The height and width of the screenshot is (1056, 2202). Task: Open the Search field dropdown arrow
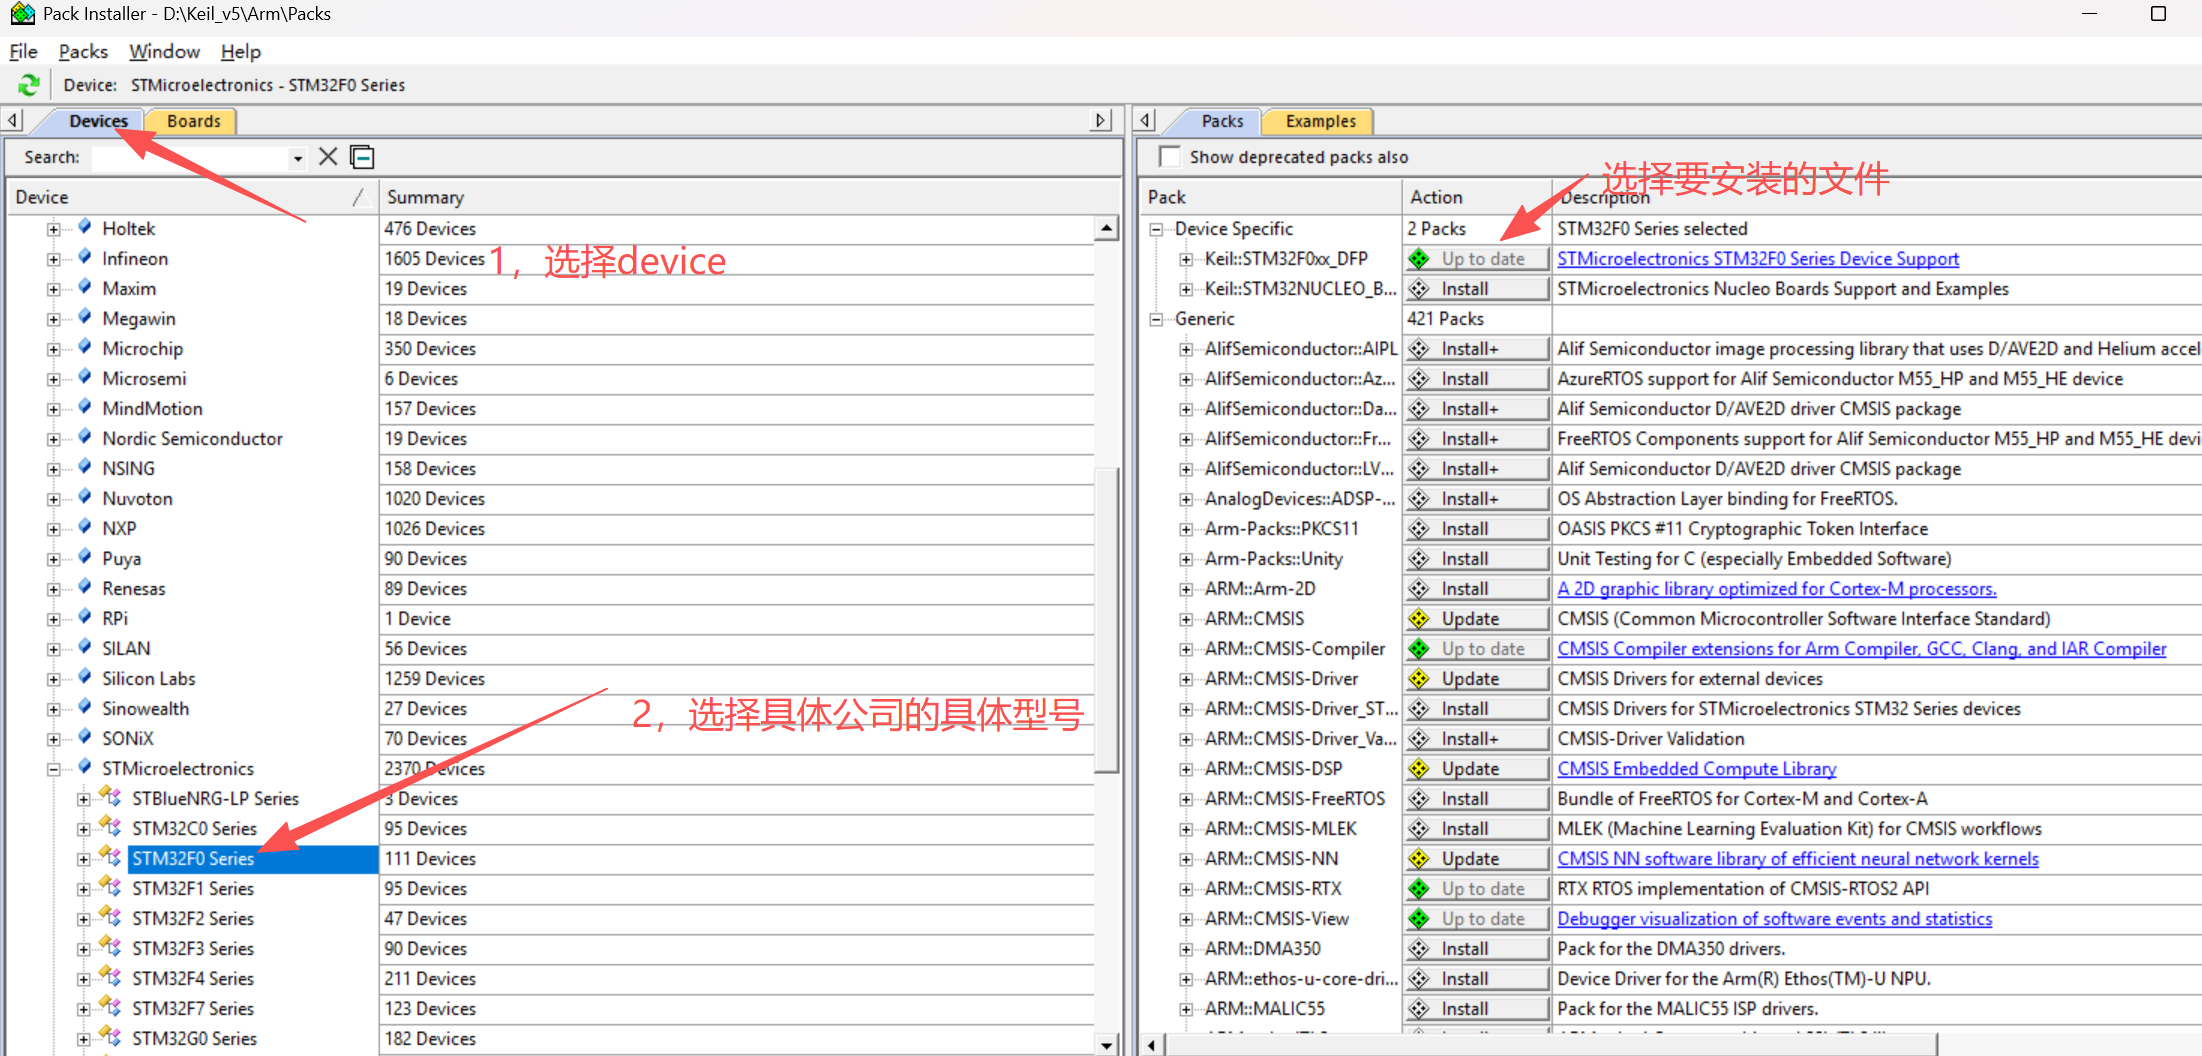point(298,158)
